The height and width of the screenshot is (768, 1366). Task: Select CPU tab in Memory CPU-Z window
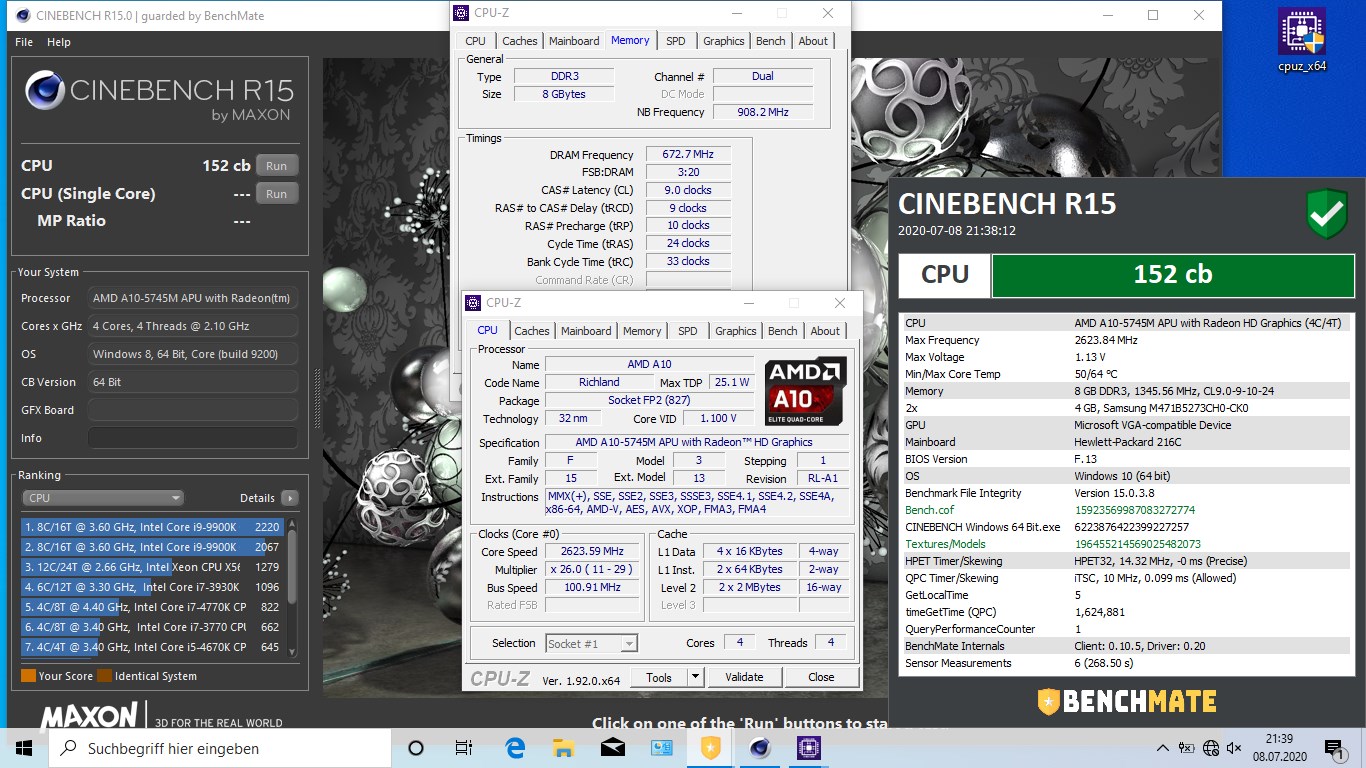(476, 41)
